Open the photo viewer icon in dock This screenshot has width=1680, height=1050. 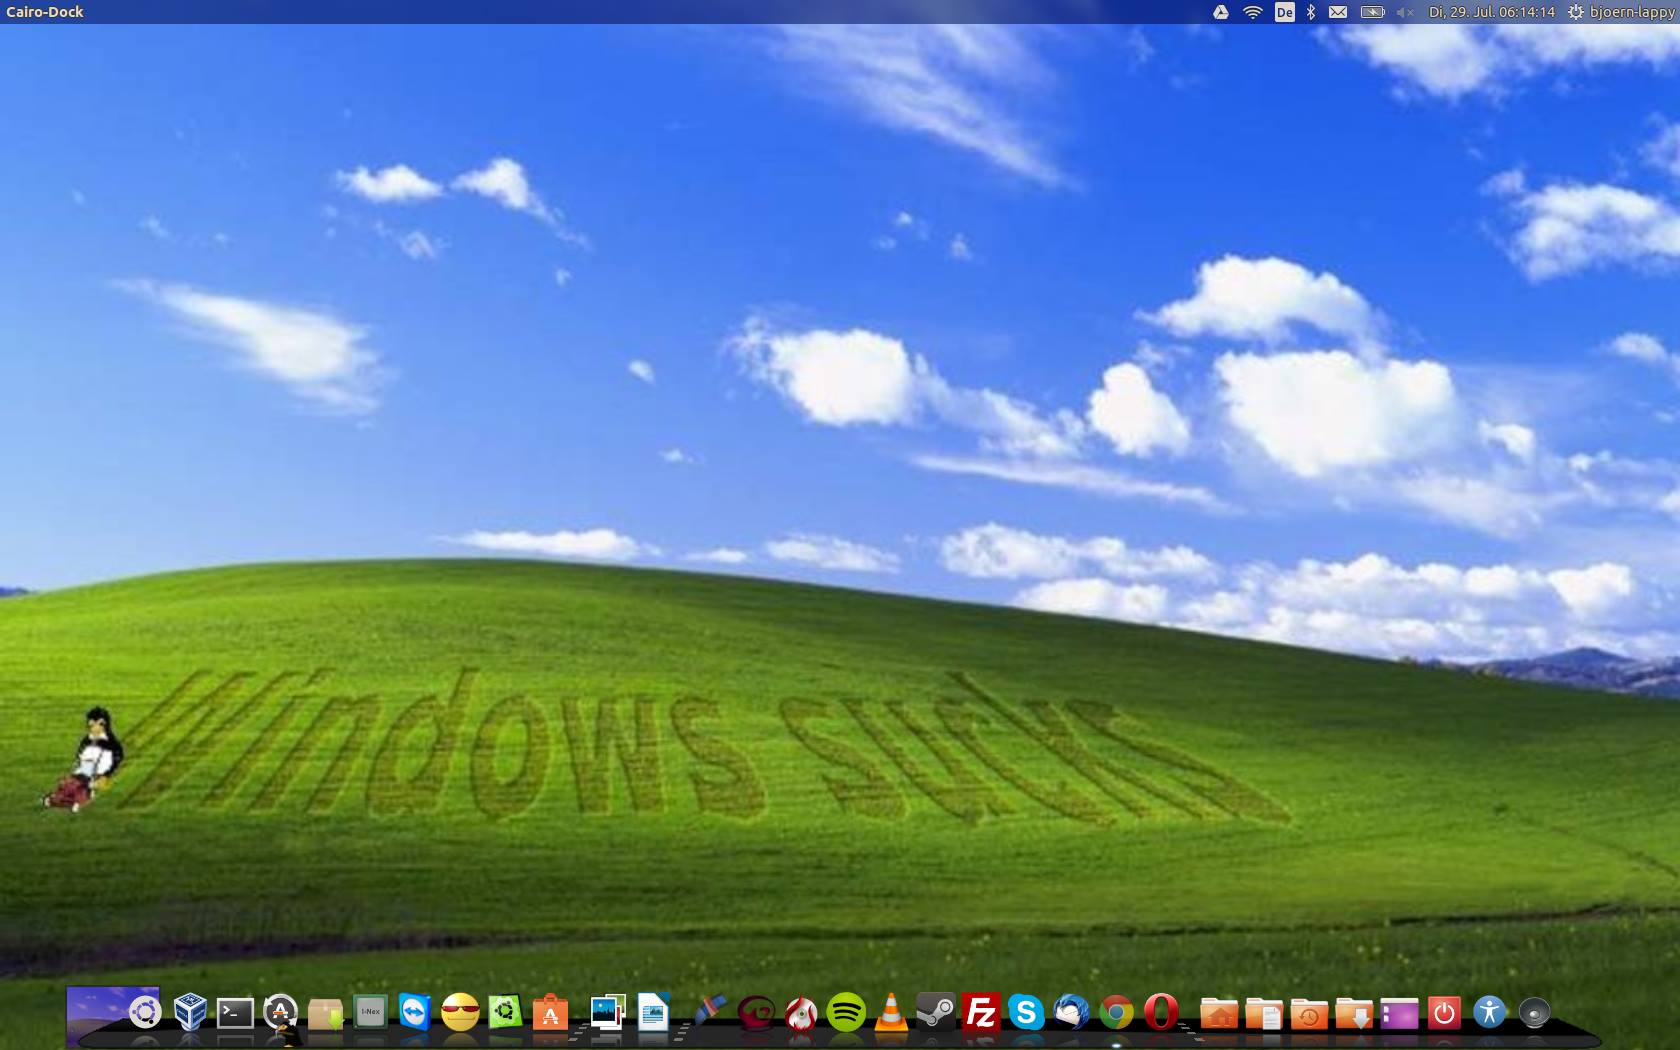607,1012
